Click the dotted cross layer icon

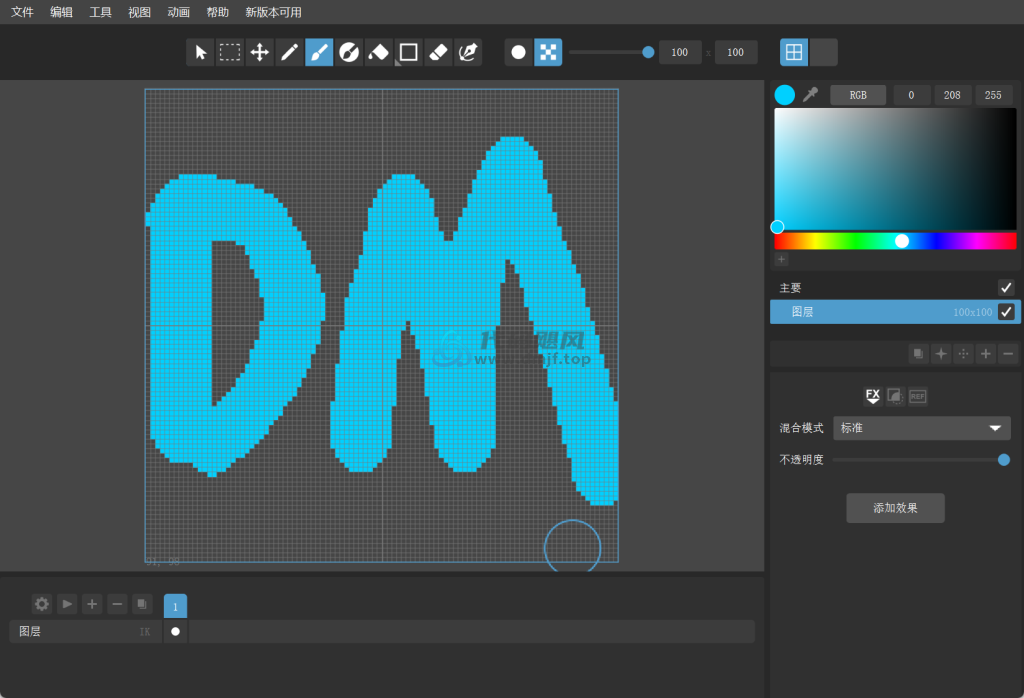pos(963,354)
